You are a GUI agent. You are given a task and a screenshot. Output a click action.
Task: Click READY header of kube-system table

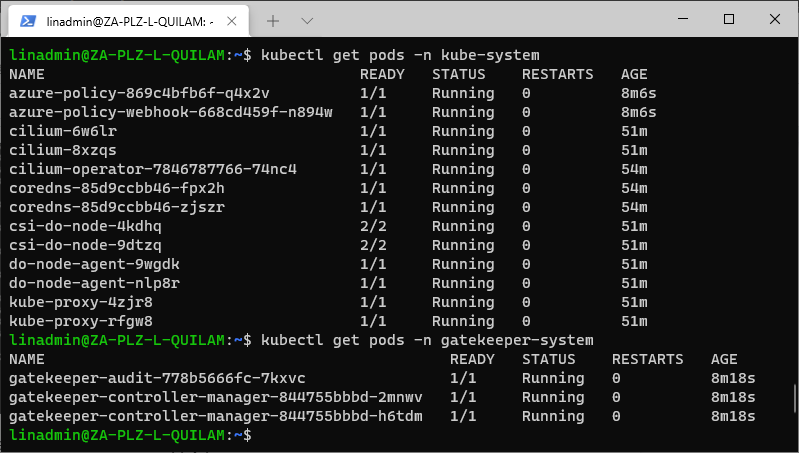(382, 74)
